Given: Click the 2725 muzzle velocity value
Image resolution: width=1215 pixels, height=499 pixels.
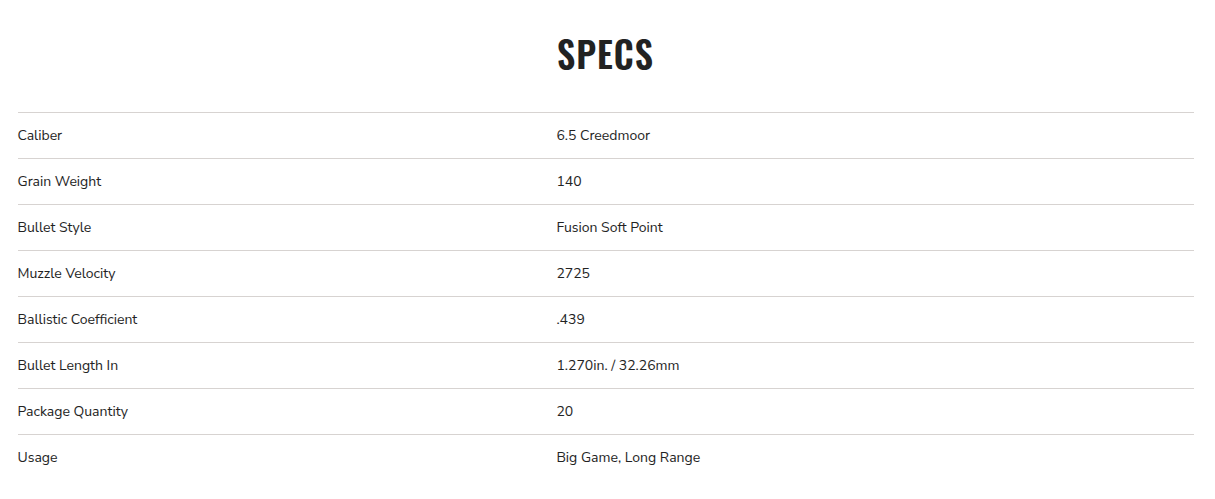Looking at the screenshot, I should (573, 274).
